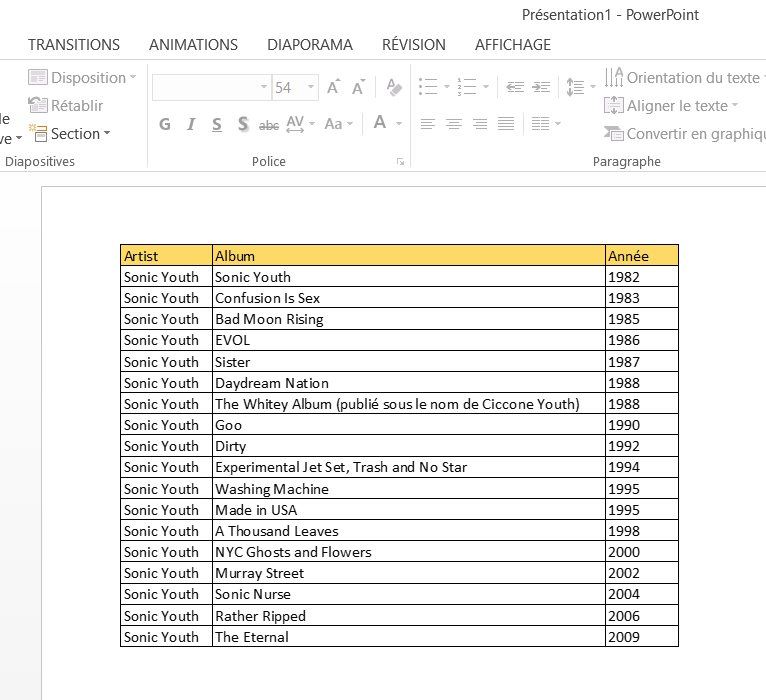766x700 pixels.
Task: Select the Murray Street cell
Action: tap(409, 573)
